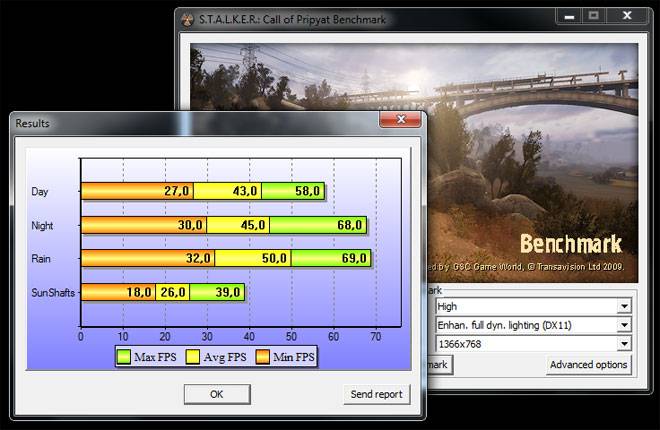Minimize the Call of Pripyat Benchmark window
The image size is (660, 430).
(x=570, y=16)
